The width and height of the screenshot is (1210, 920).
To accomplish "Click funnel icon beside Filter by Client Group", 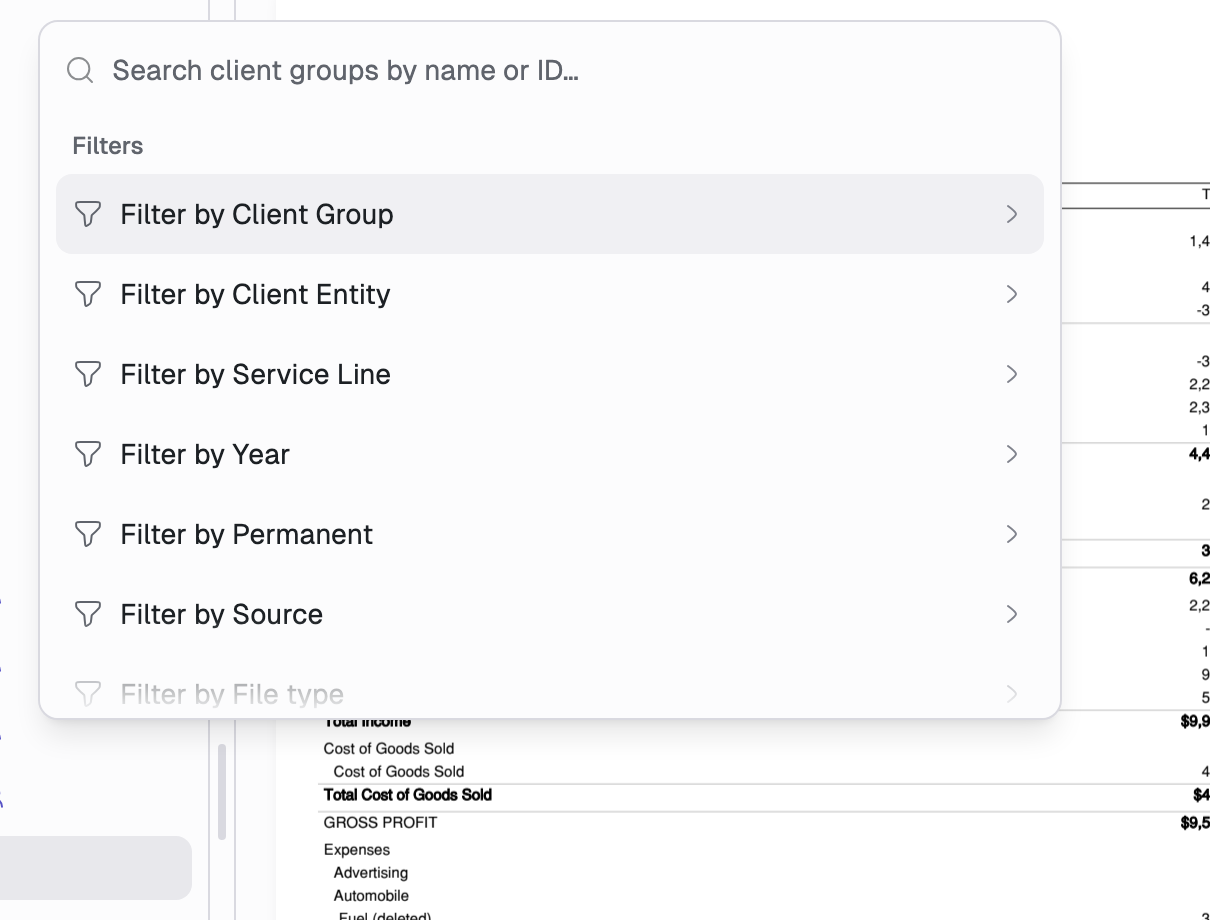I will point(88,214).
